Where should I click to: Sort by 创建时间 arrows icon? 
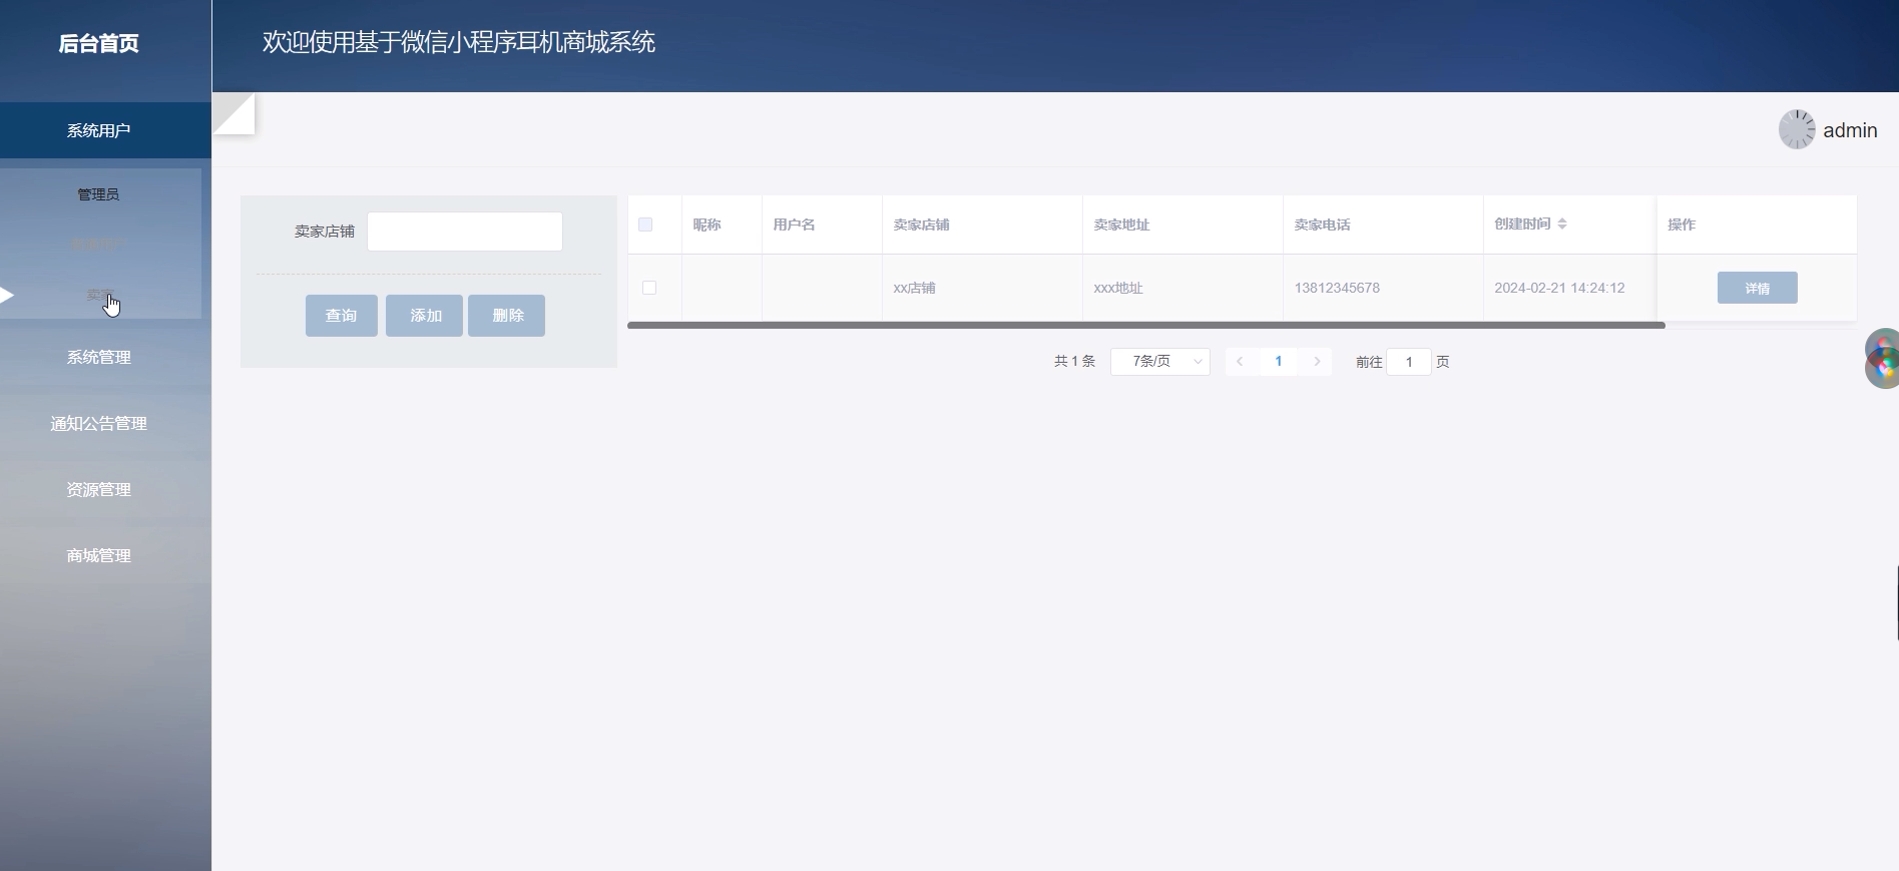[1562, 224]
